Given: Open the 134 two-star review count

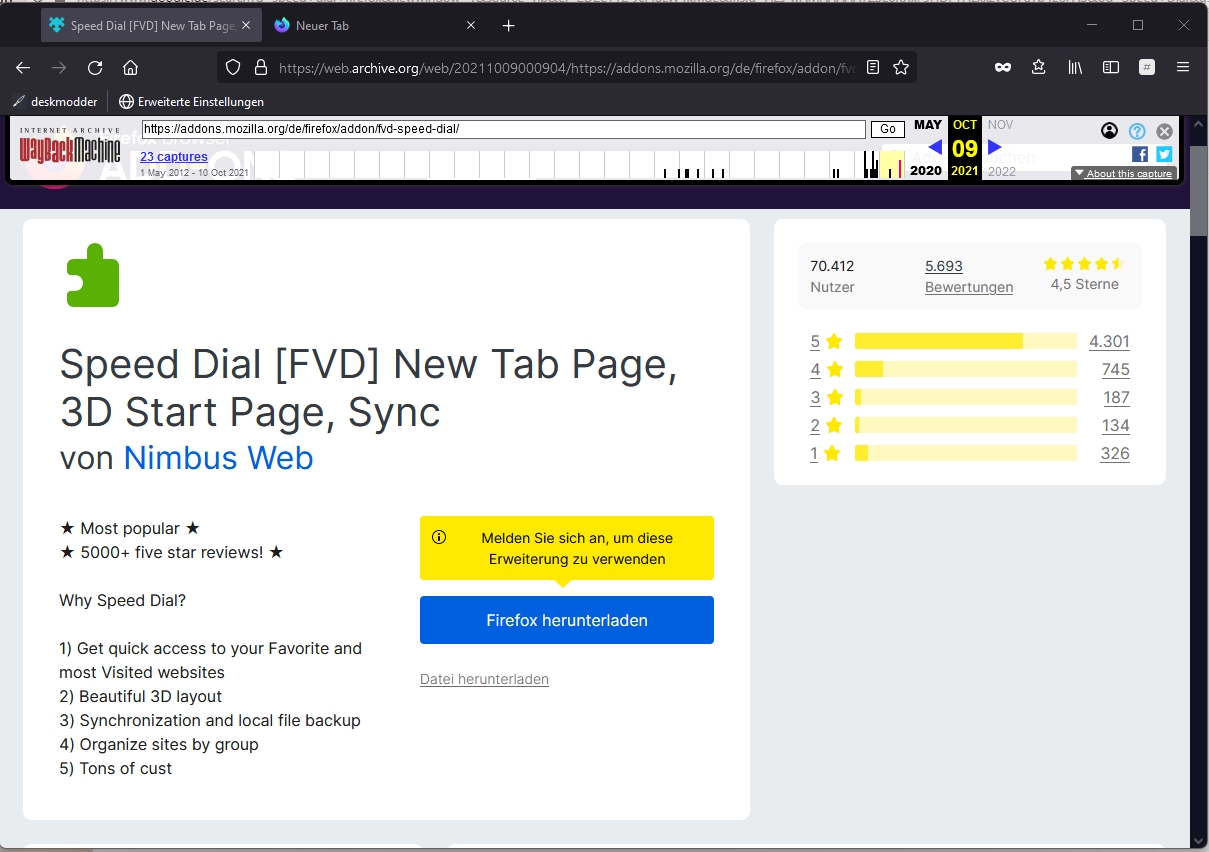Looking at the screenshot, I should click(x=1115, y=426).
